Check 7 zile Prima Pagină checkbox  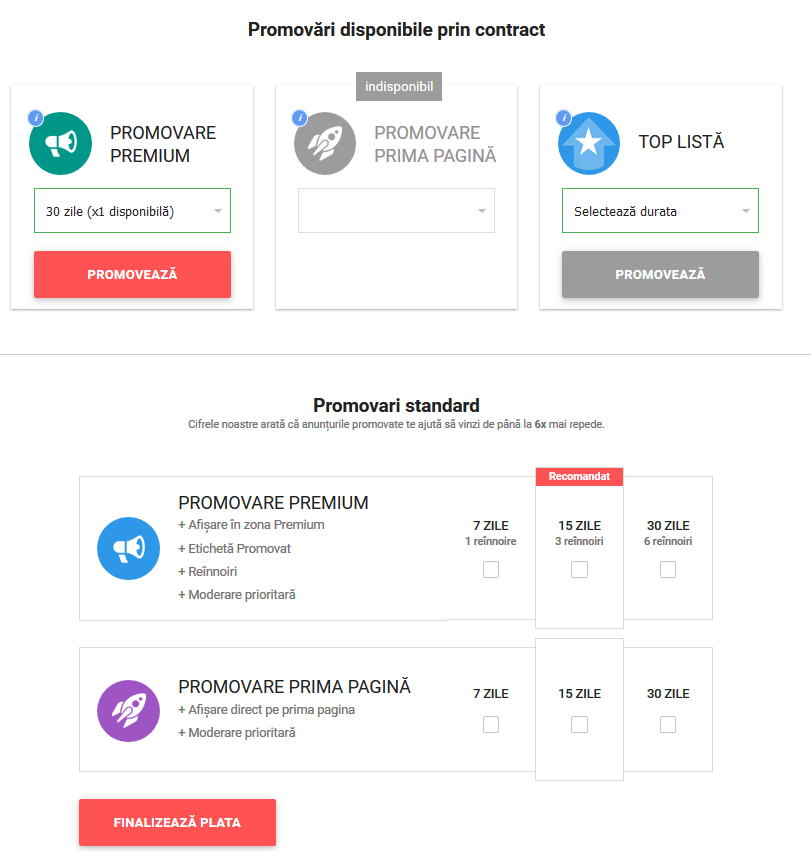491,724
